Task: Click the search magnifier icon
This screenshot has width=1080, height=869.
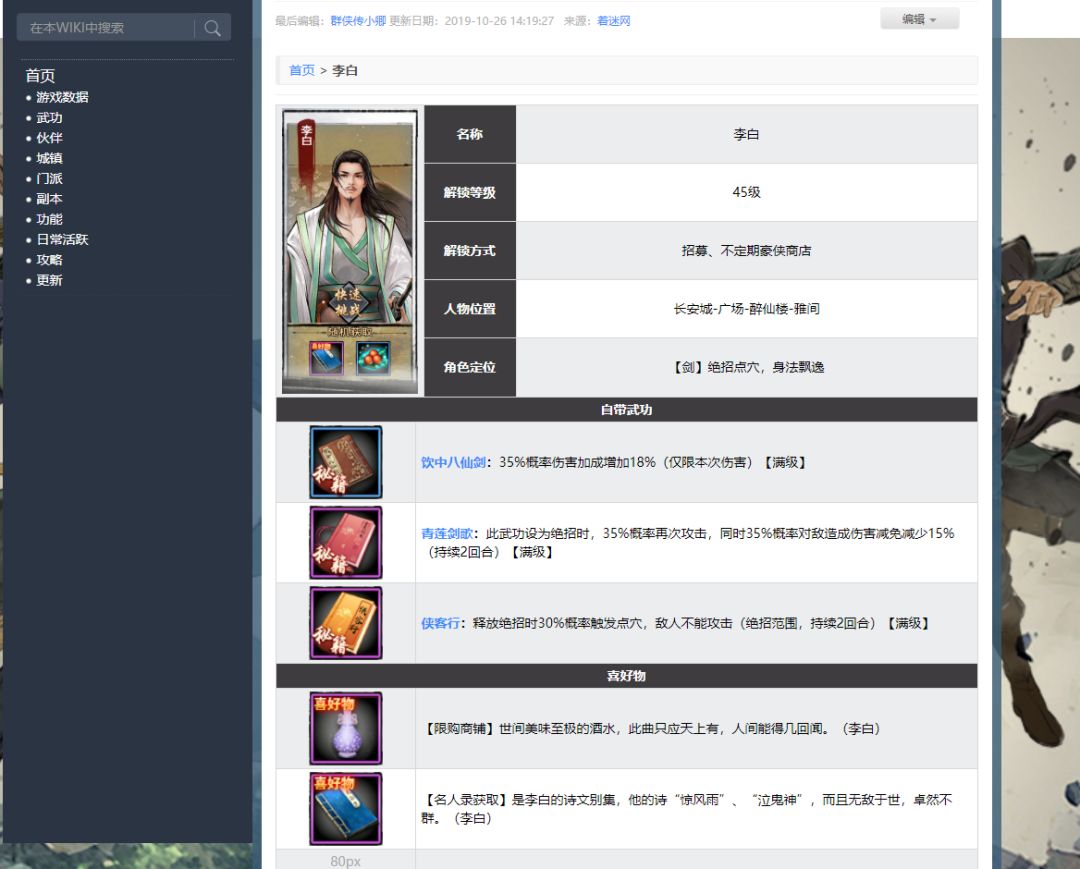Action: click(x=212, y=28)
